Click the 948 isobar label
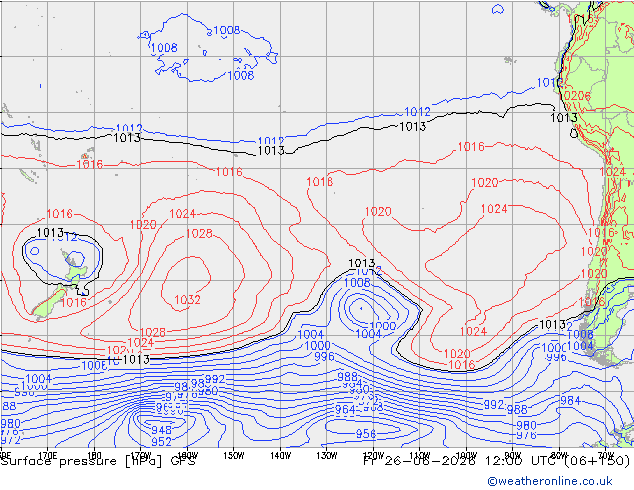The image size is (634, 490). click(162, 430)
